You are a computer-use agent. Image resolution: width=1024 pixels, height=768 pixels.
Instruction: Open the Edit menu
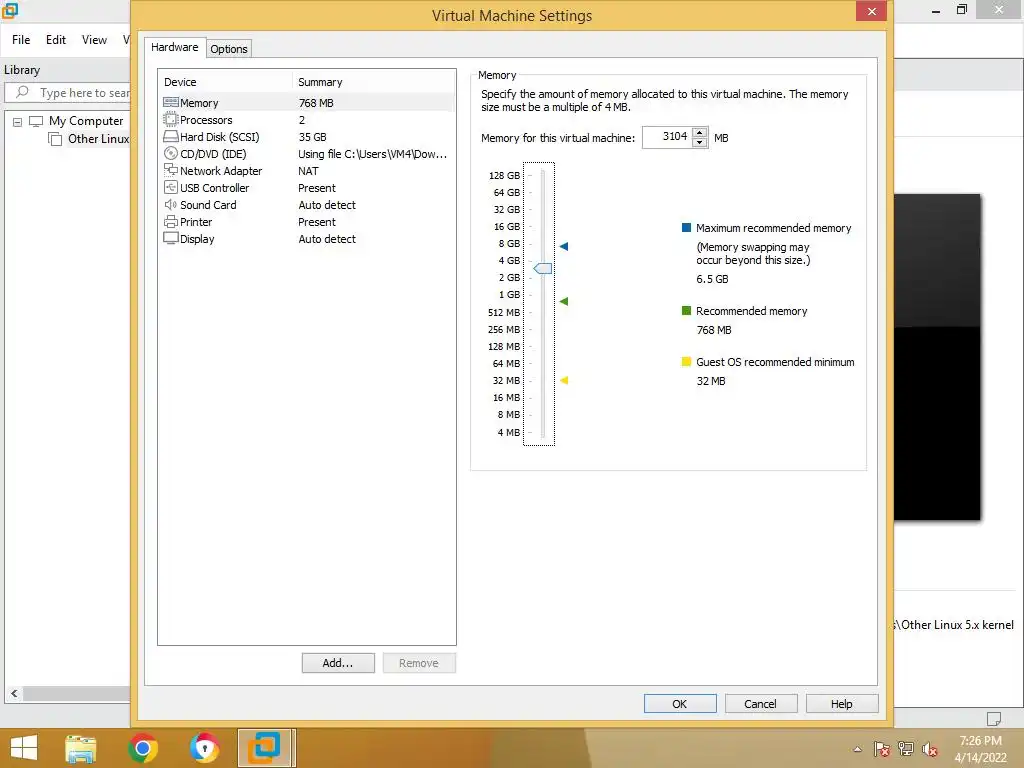(x=56, y=40)
